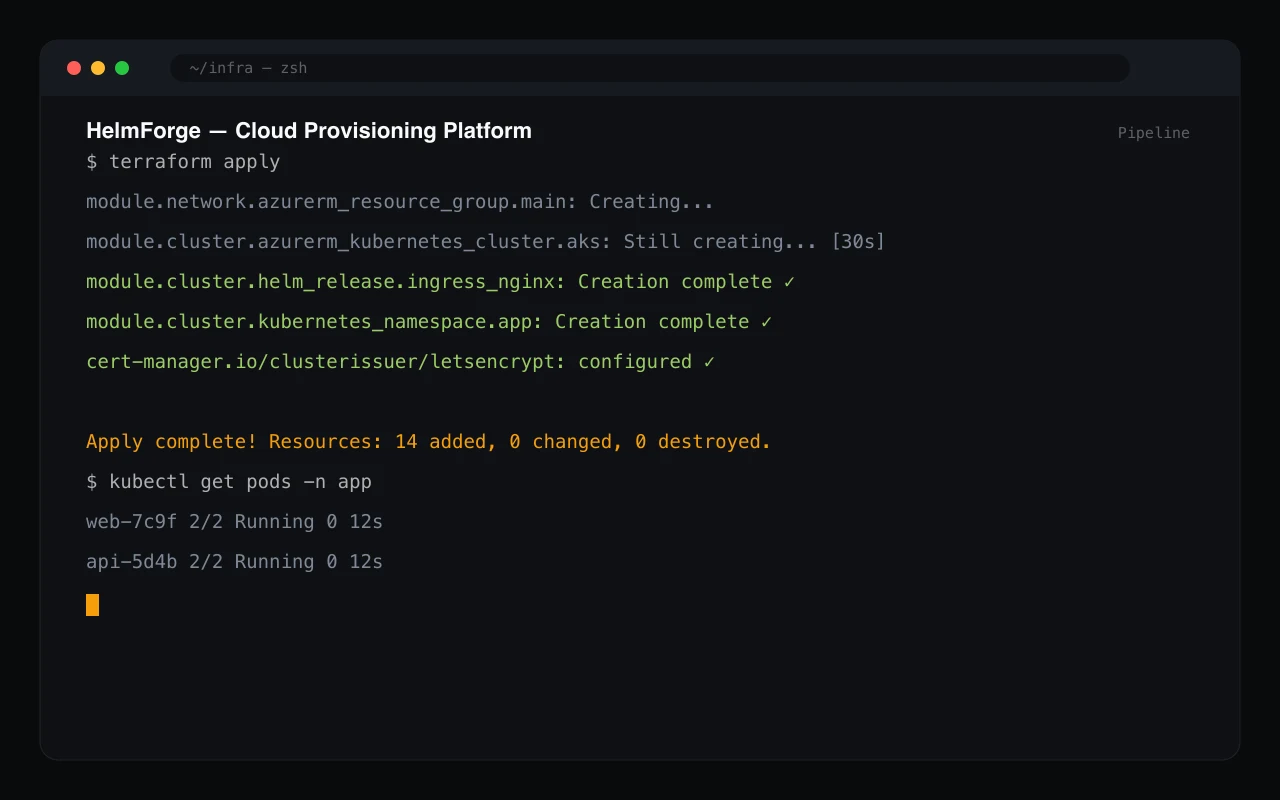1280x800 pixels.
Task: Click the '$ terraform apply' command line
Action: [183, 162]
